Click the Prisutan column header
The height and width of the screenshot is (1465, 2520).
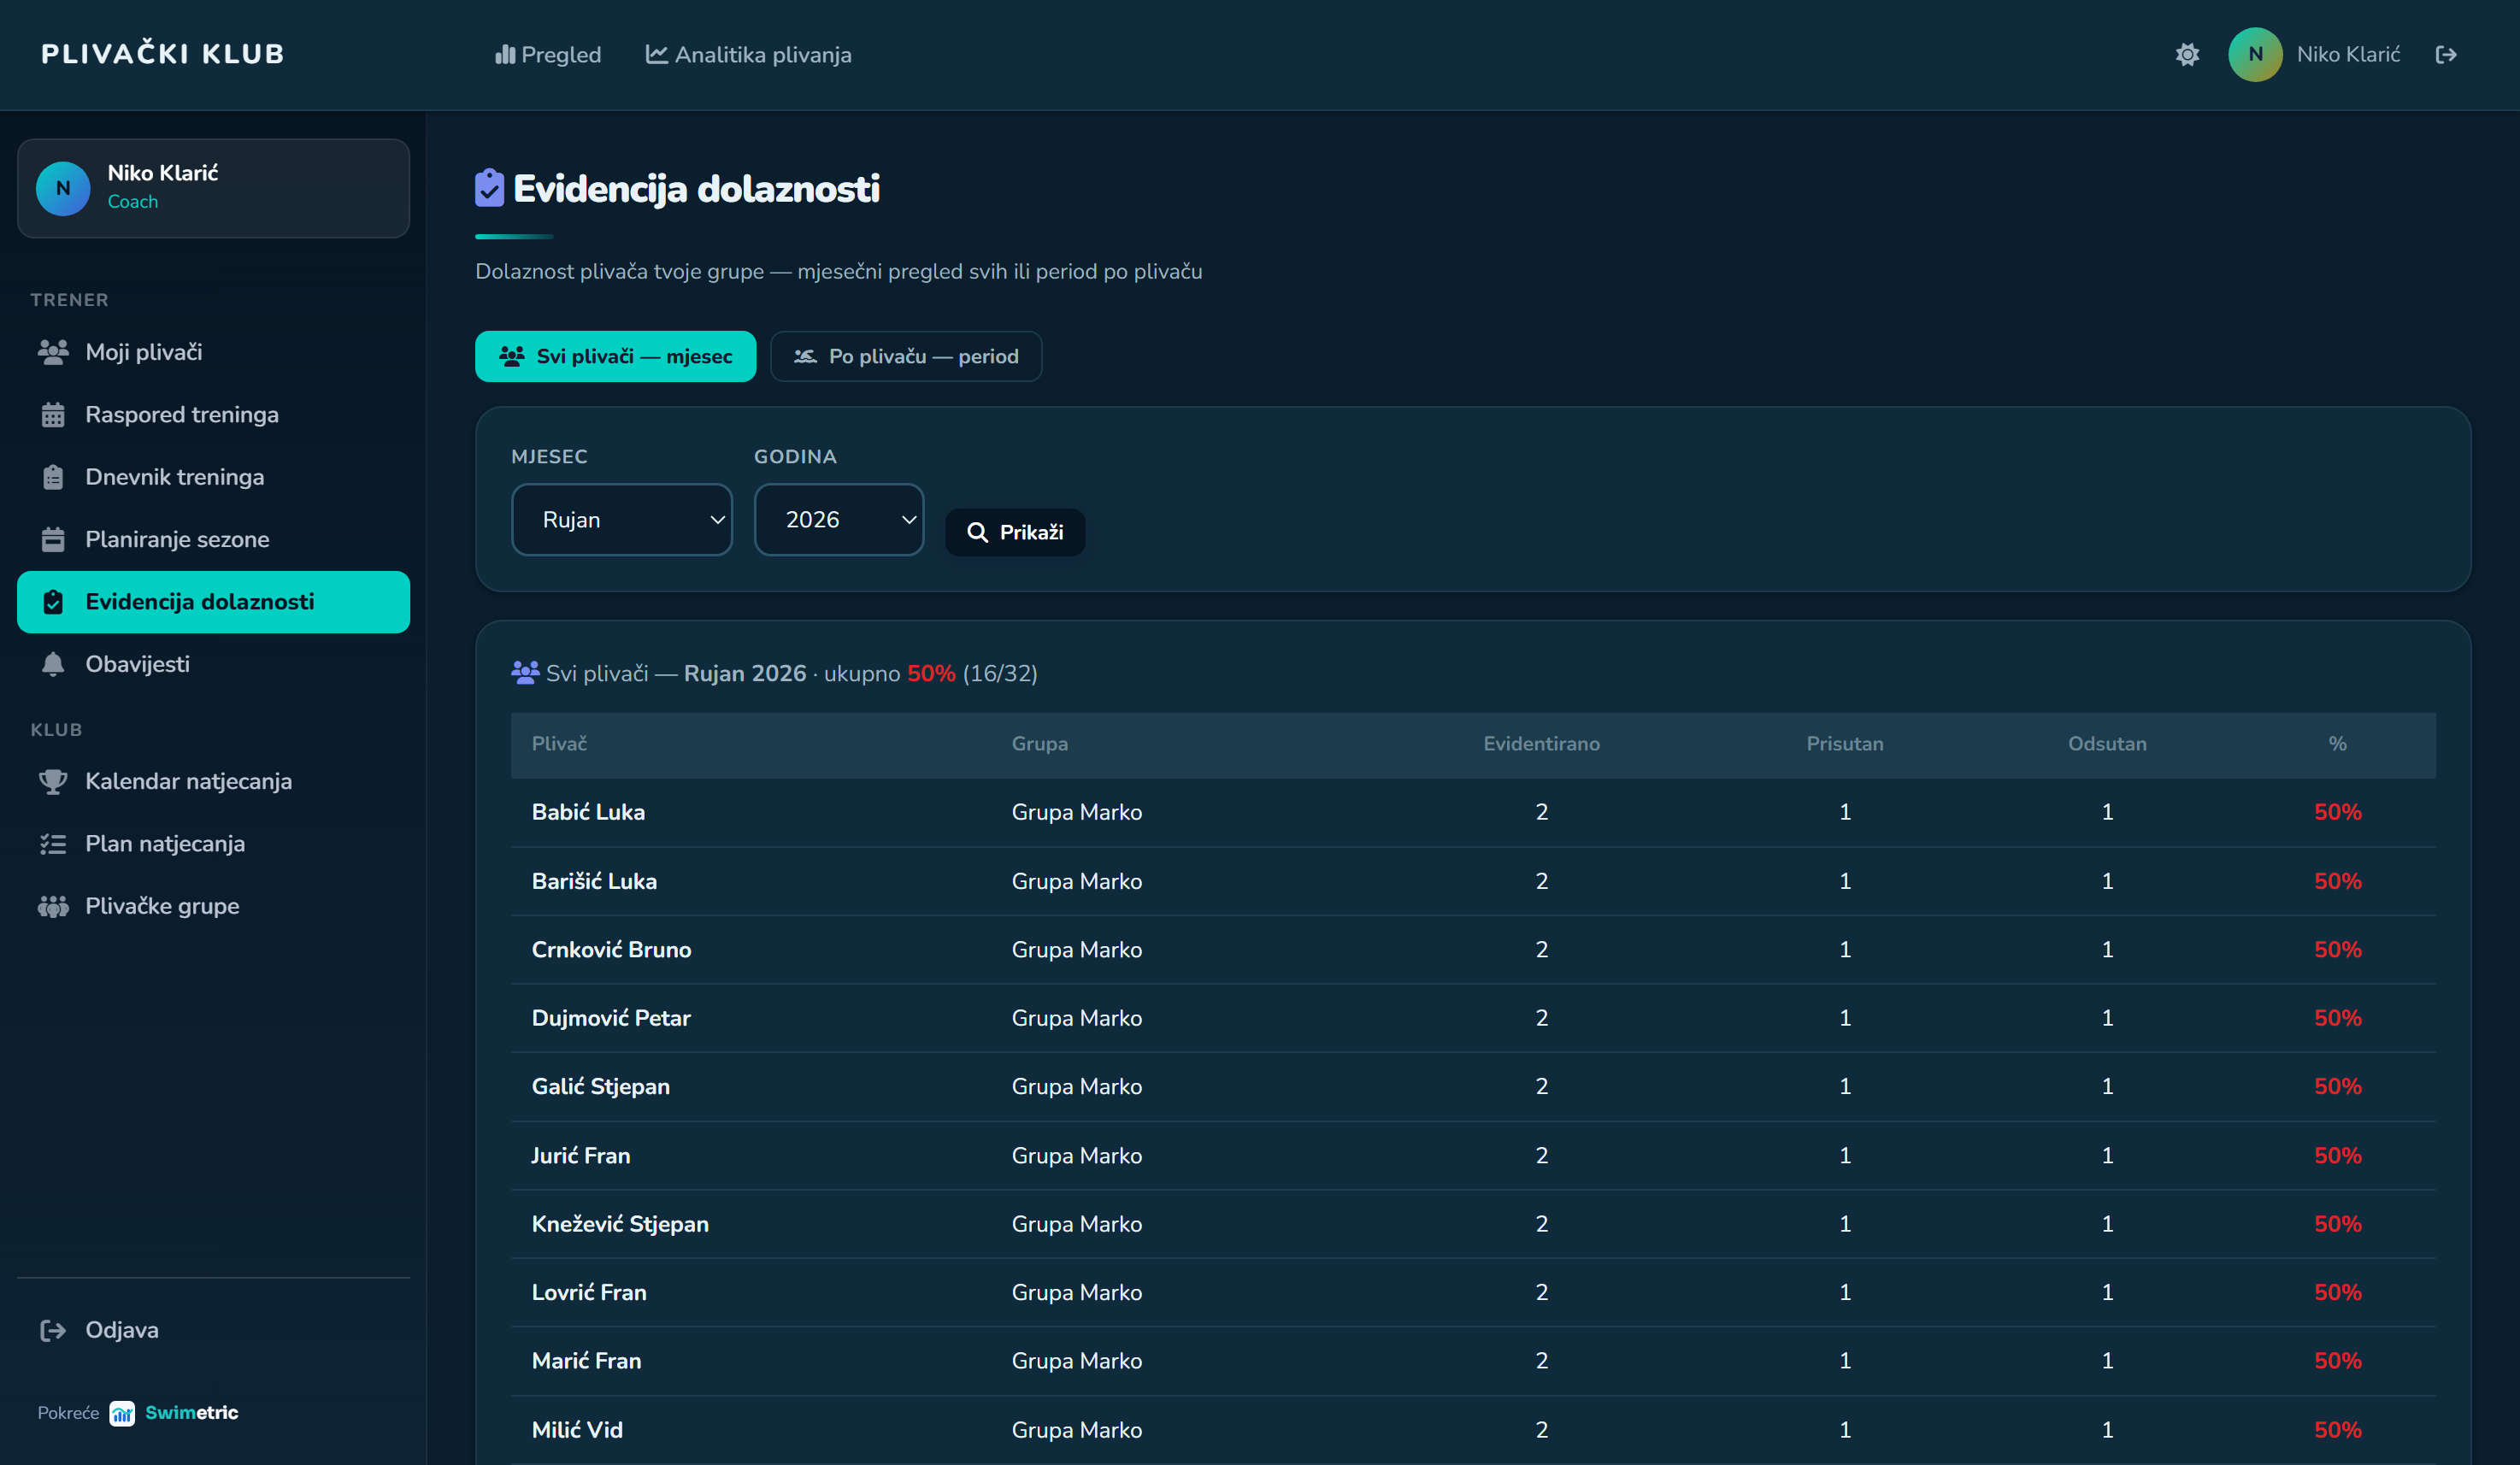[1844, 744]
